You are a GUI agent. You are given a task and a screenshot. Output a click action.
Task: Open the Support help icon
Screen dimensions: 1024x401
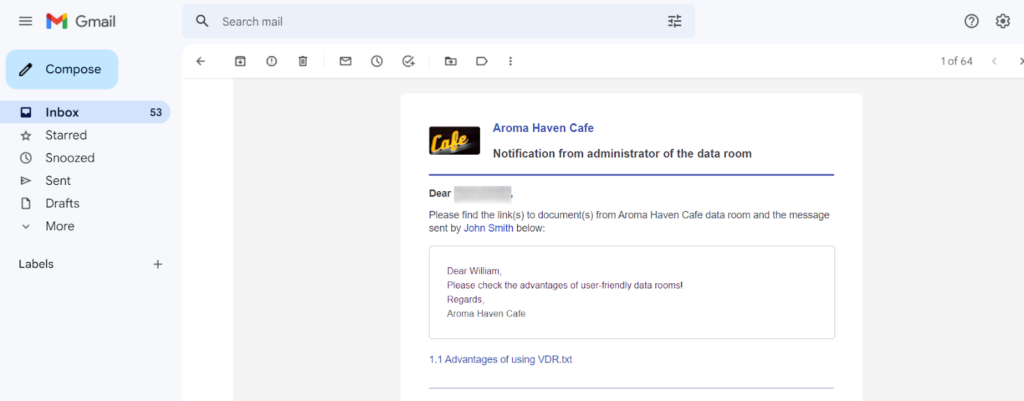971,21
